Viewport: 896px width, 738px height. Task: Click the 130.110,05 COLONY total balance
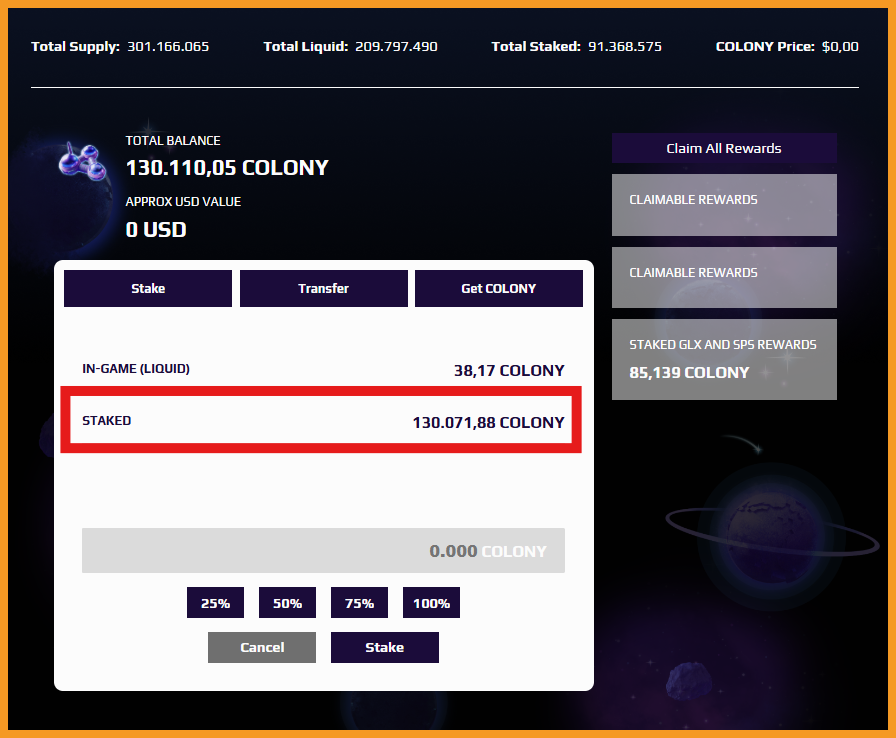click(227, 168)
